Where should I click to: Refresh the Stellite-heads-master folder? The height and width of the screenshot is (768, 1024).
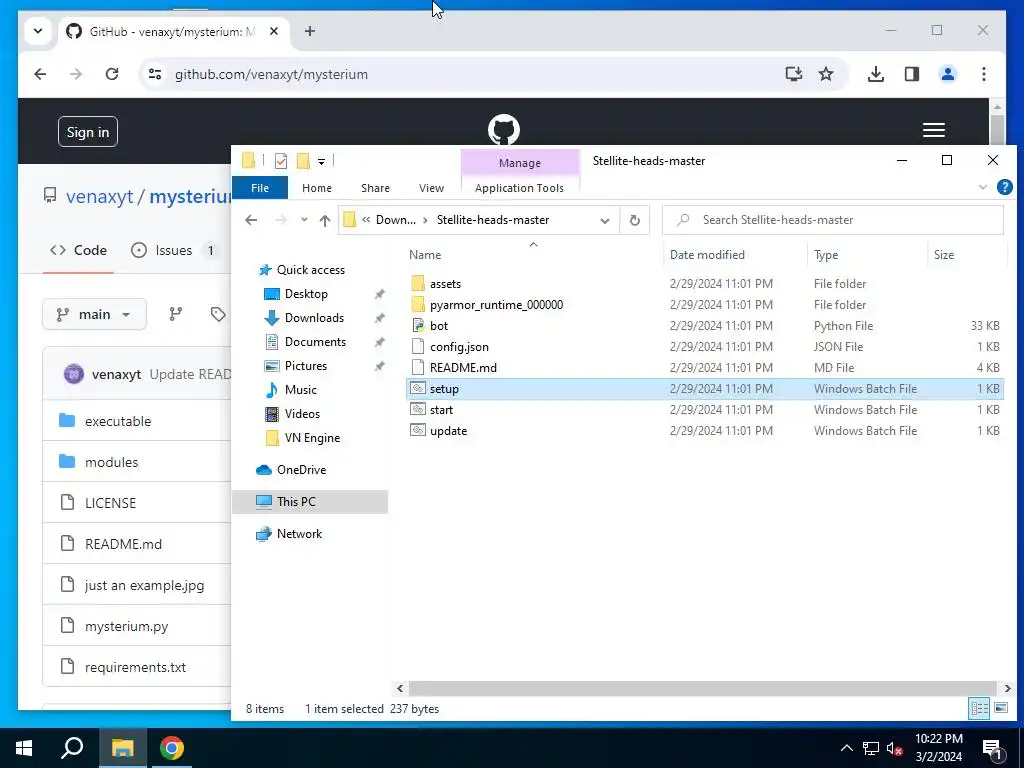point(635,220)
